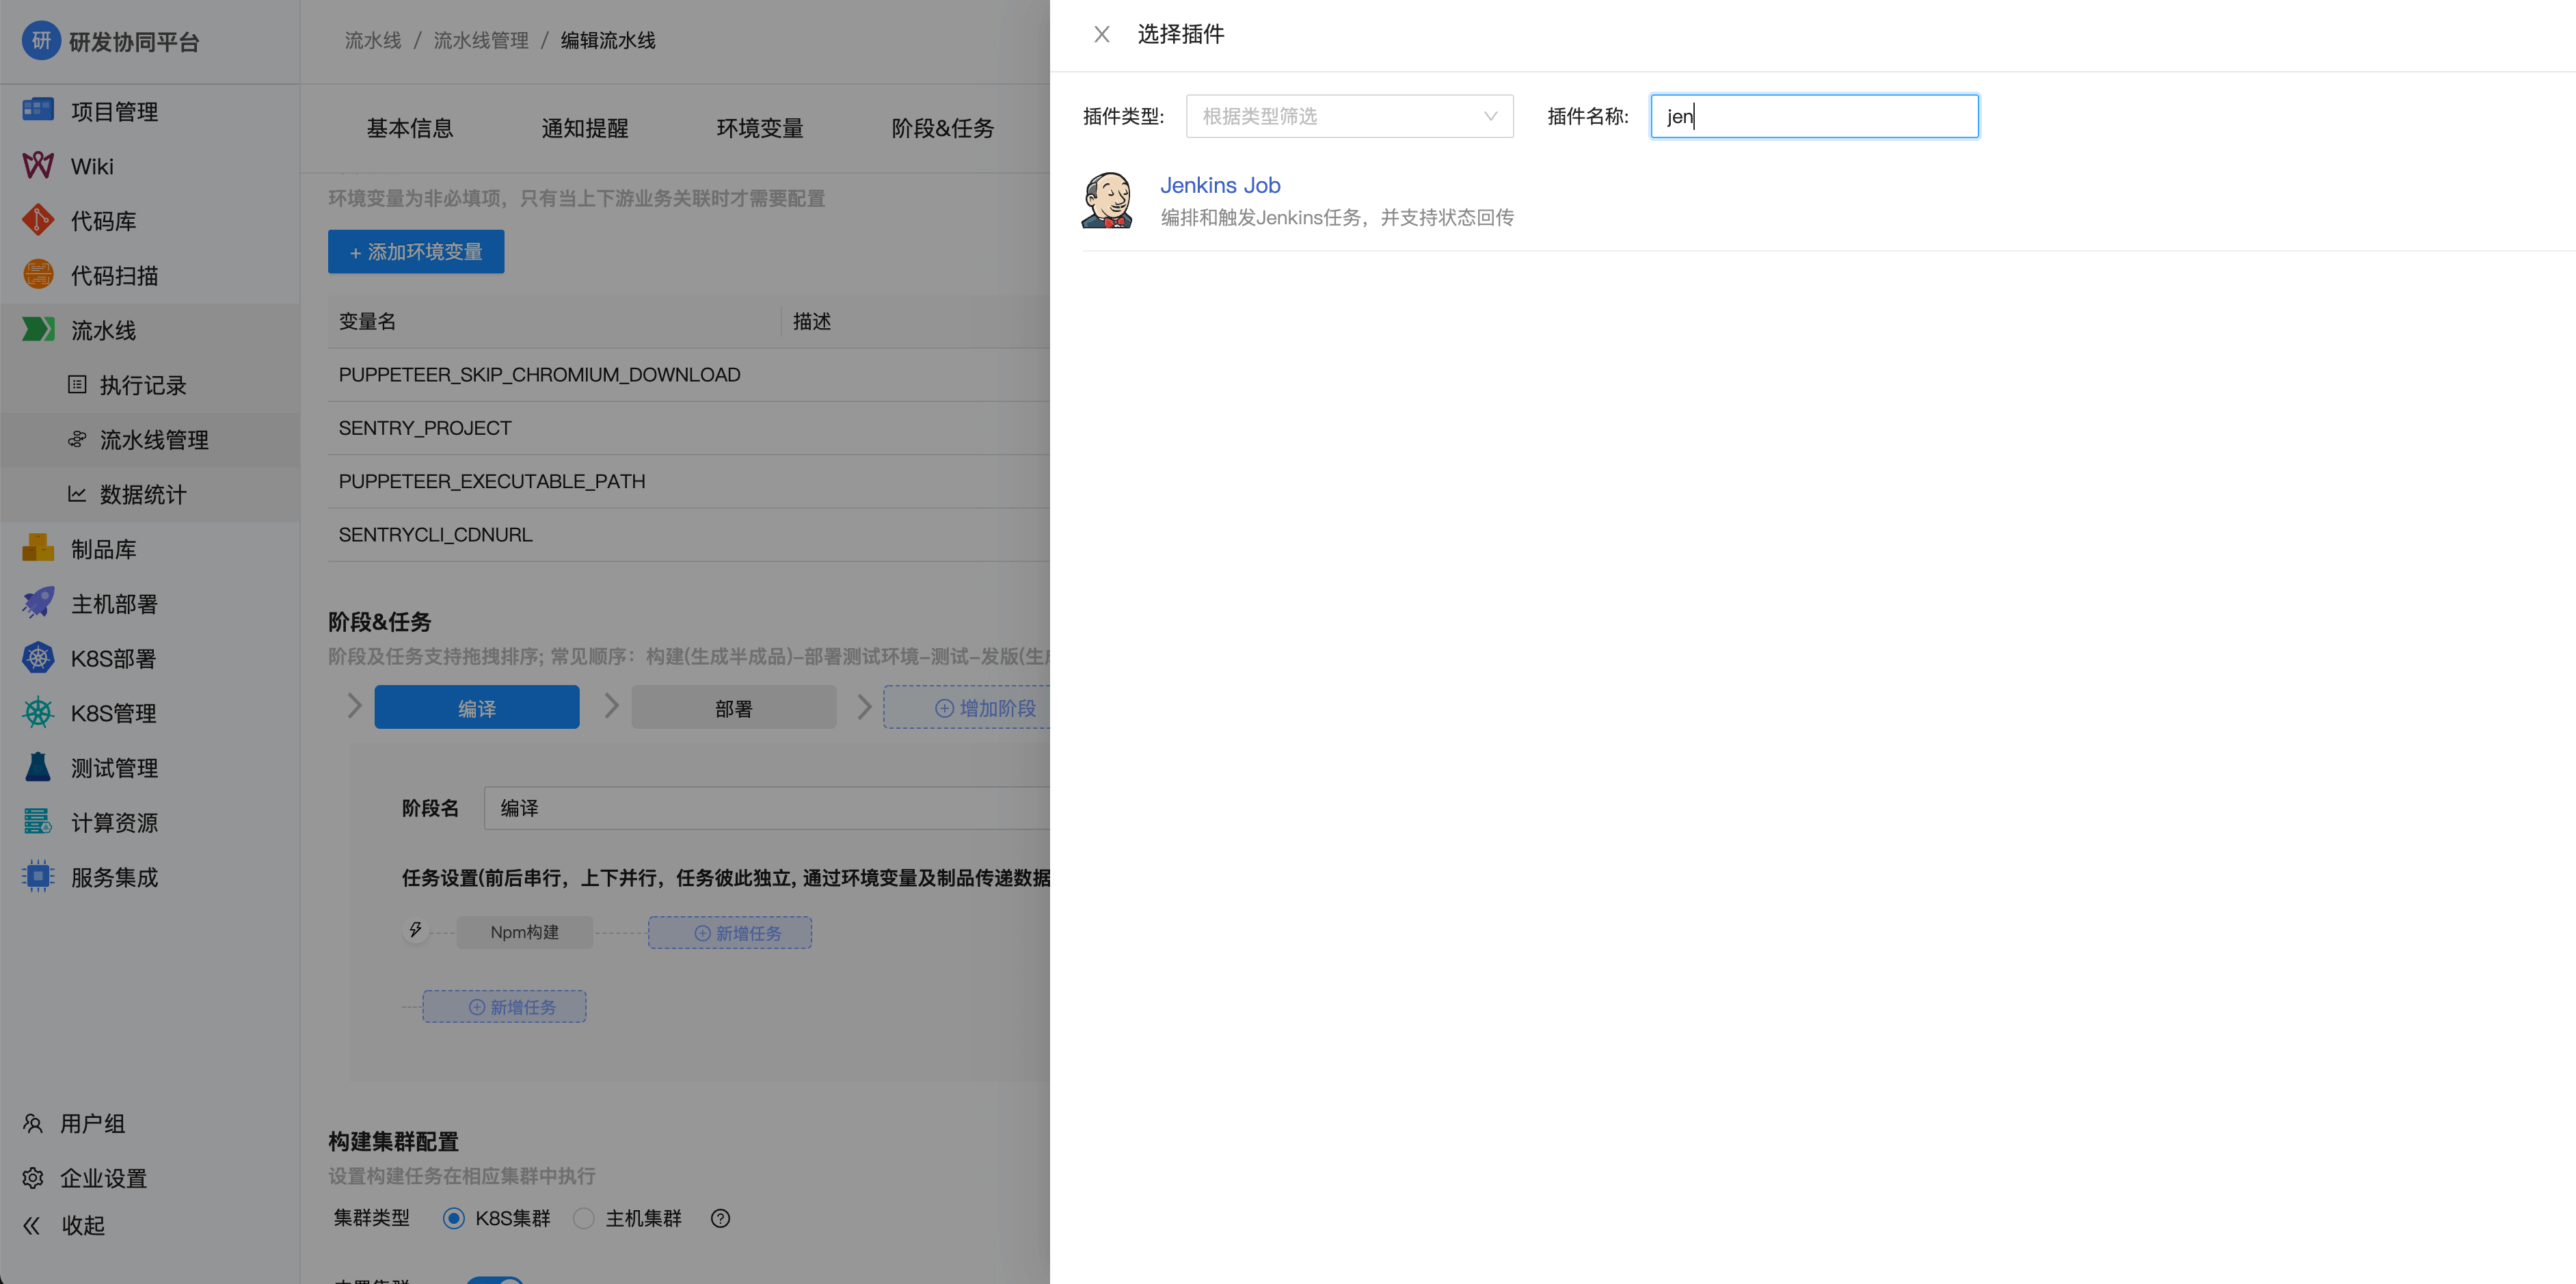Click chevron before the 编译 stage
The height and width of the screenshot is (1284, 2576).
pos(354,706)
